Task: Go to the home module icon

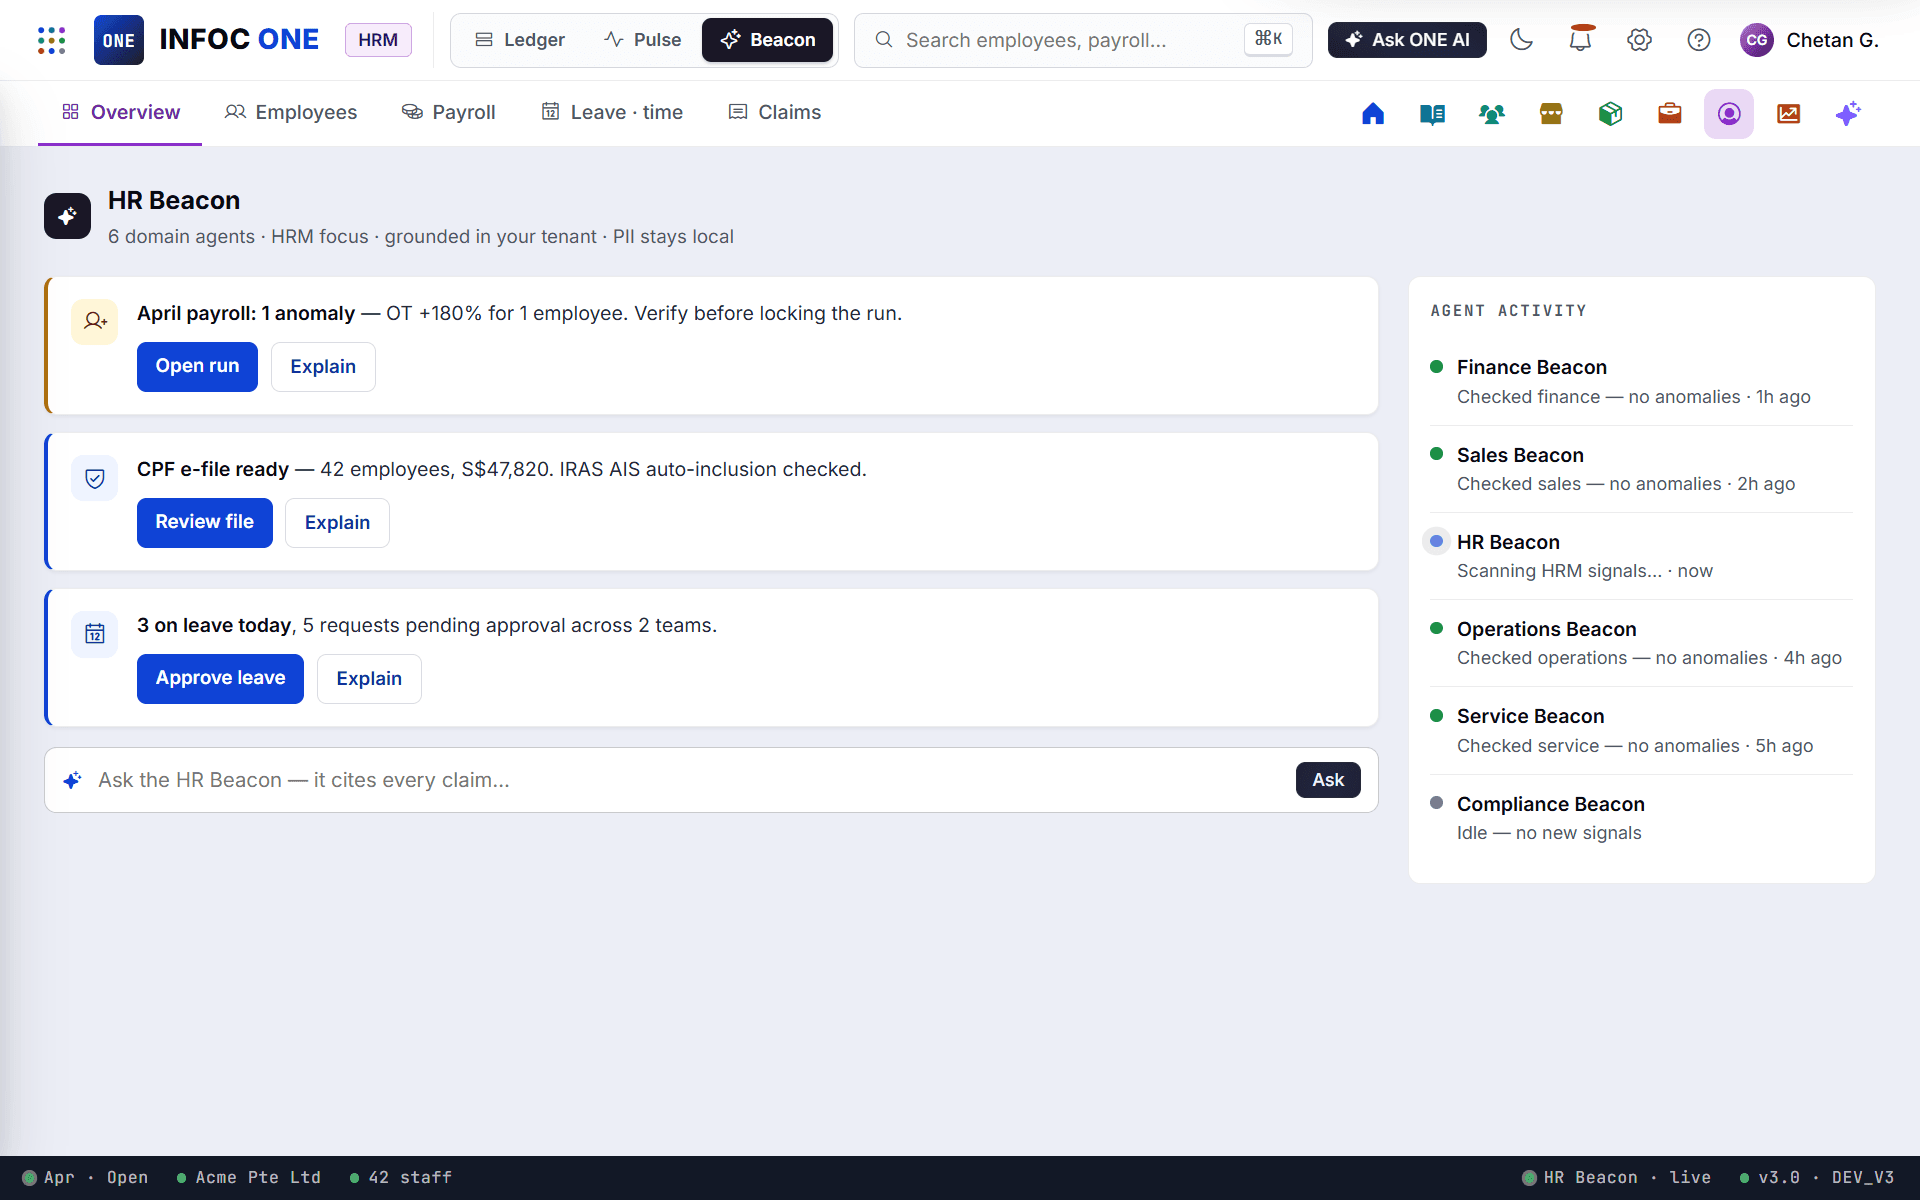Action: click(1373, 114)
